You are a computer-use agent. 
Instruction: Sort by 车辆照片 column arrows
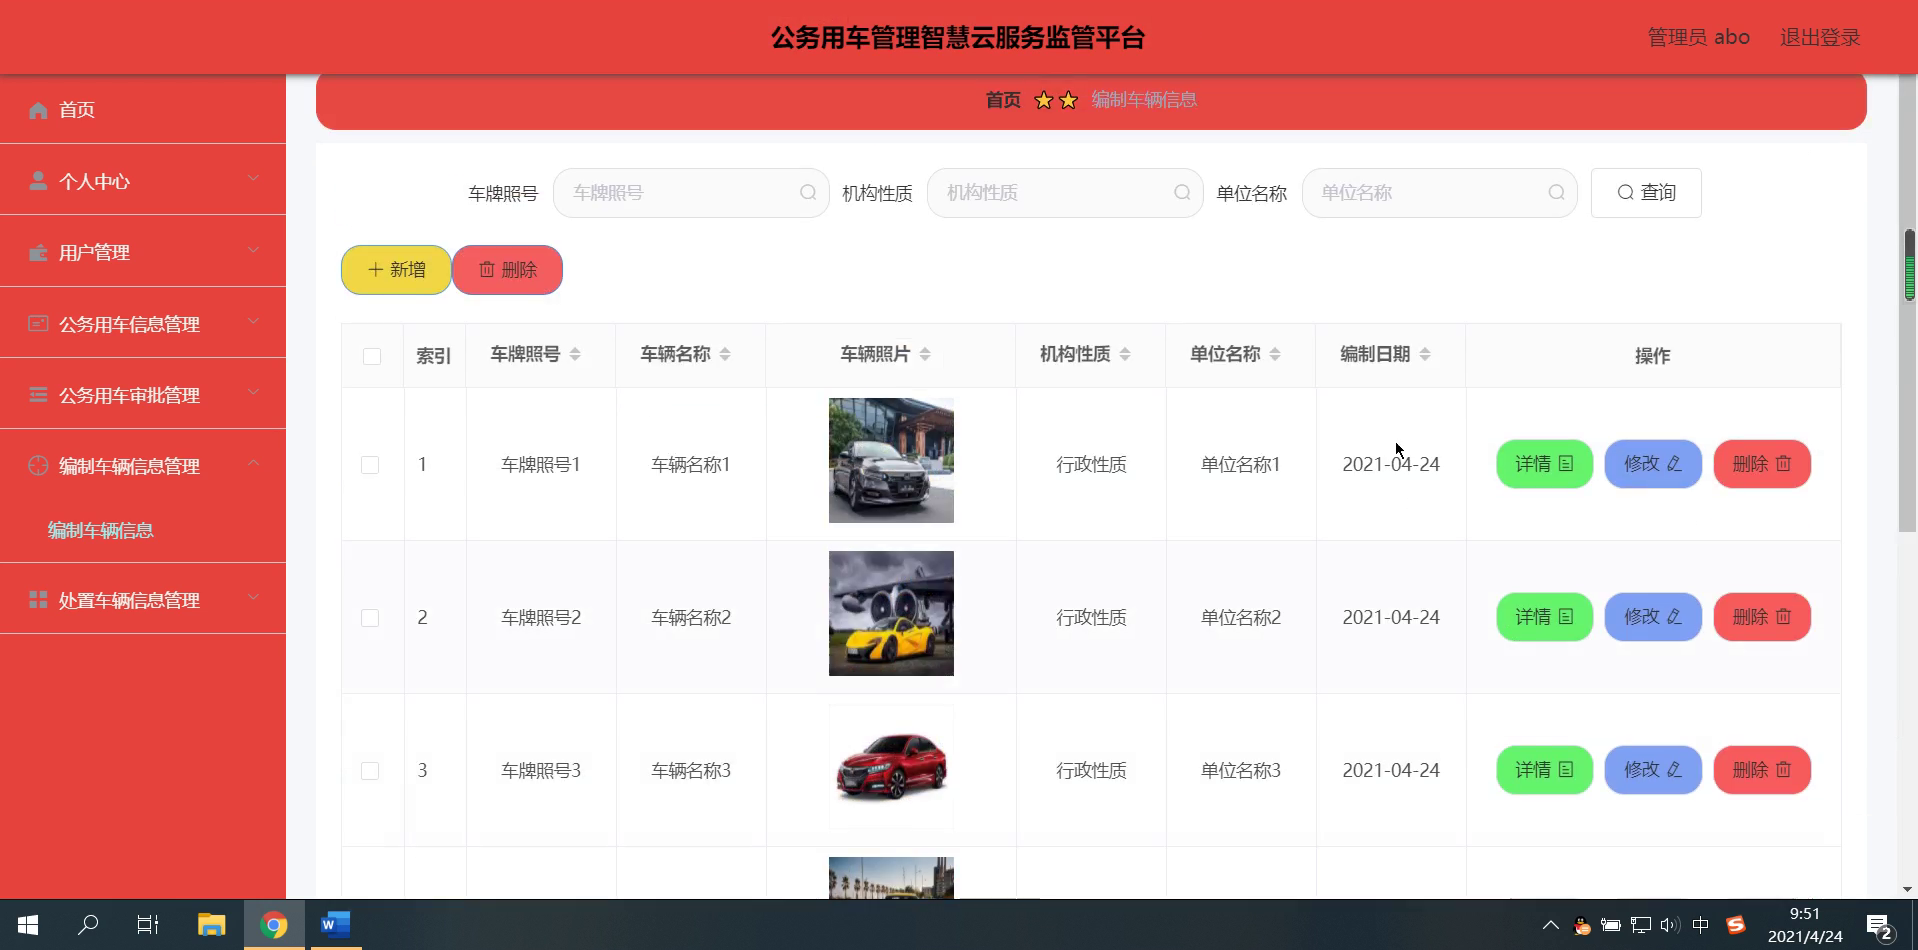(x=925, y=354)
